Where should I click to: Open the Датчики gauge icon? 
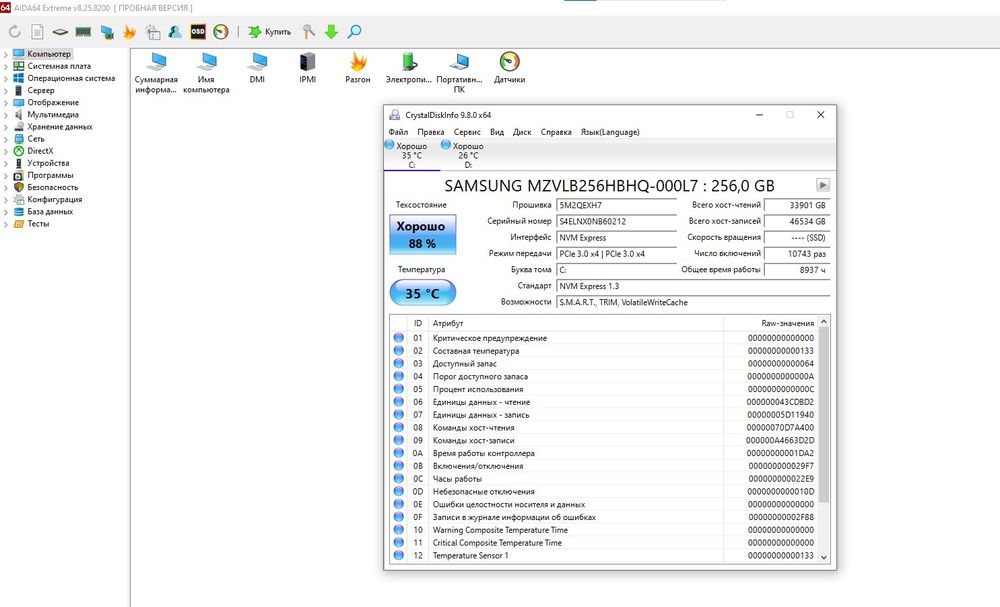[x=510, y=68]
